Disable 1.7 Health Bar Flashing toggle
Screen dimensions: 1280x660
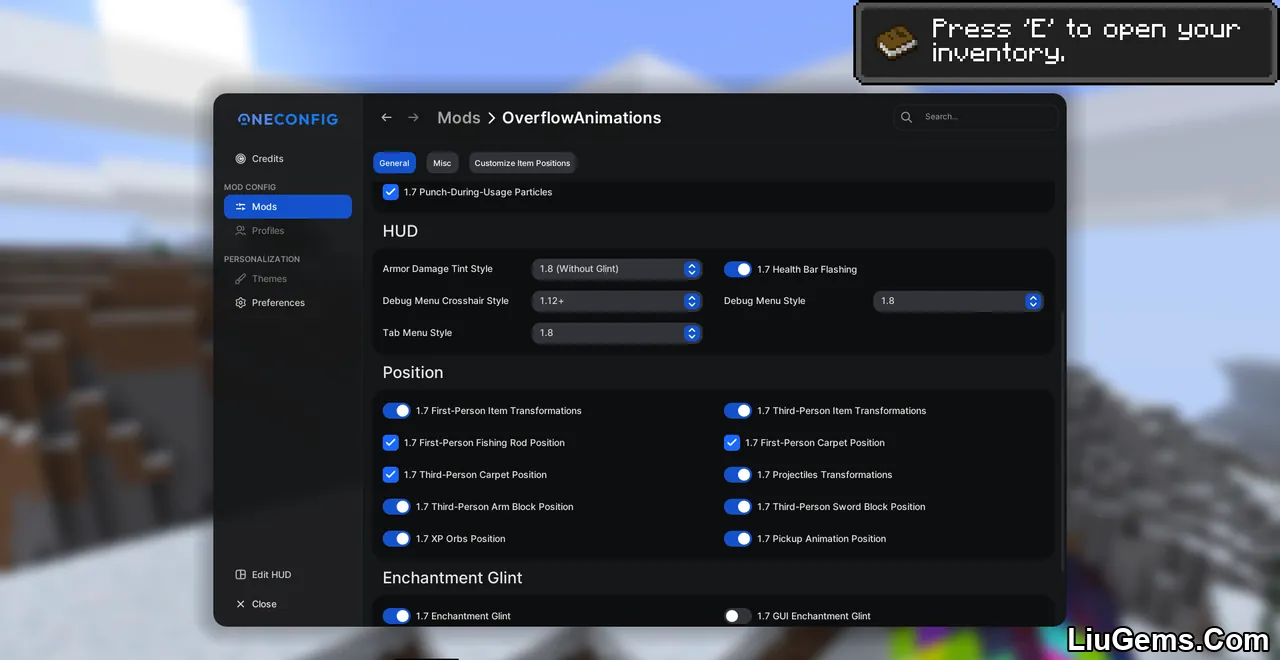click(x=738, y=269)
